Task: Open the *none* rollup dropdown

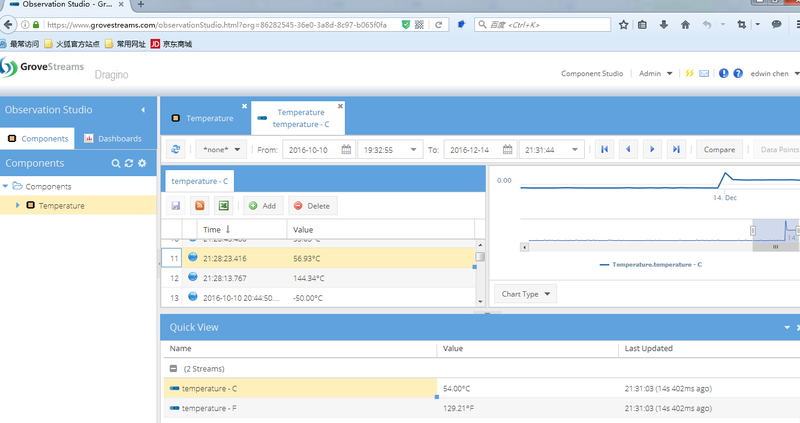Action: (x=221, y=150)
